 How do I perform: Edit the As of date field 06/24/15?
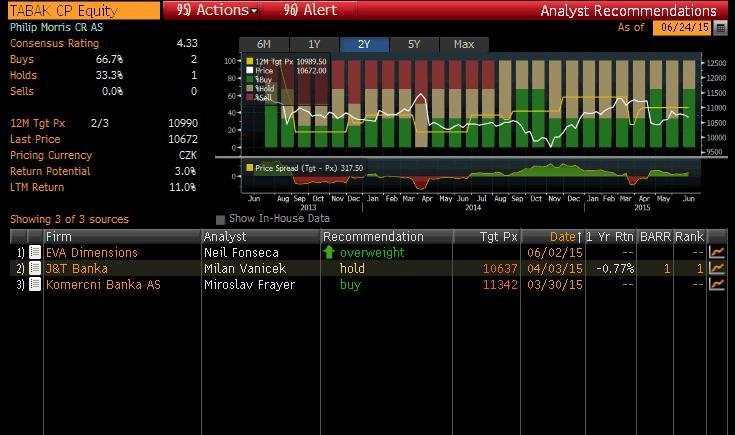[682, 28]
